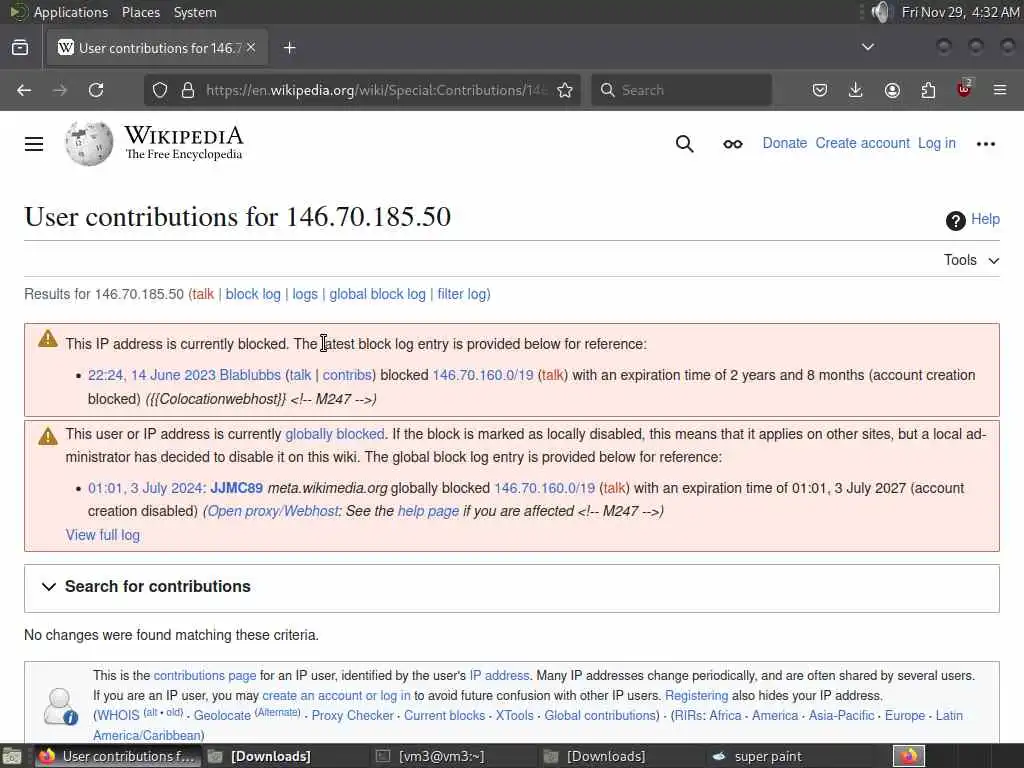Screen dimensions: 1024x768
Task: Open the help page link
Action: point(428,511)
